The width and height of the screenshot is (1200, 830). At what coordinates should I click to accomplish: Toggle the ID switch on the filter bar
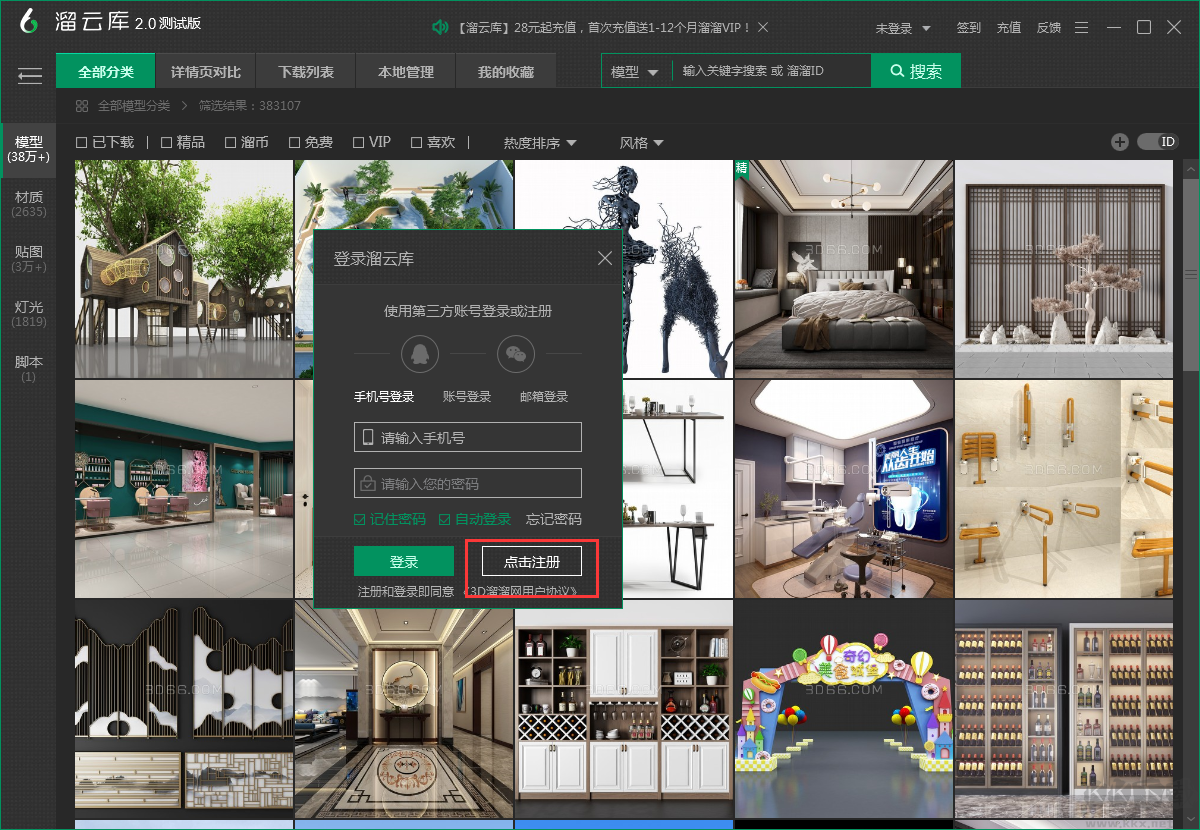click(x=1158, y=142)
